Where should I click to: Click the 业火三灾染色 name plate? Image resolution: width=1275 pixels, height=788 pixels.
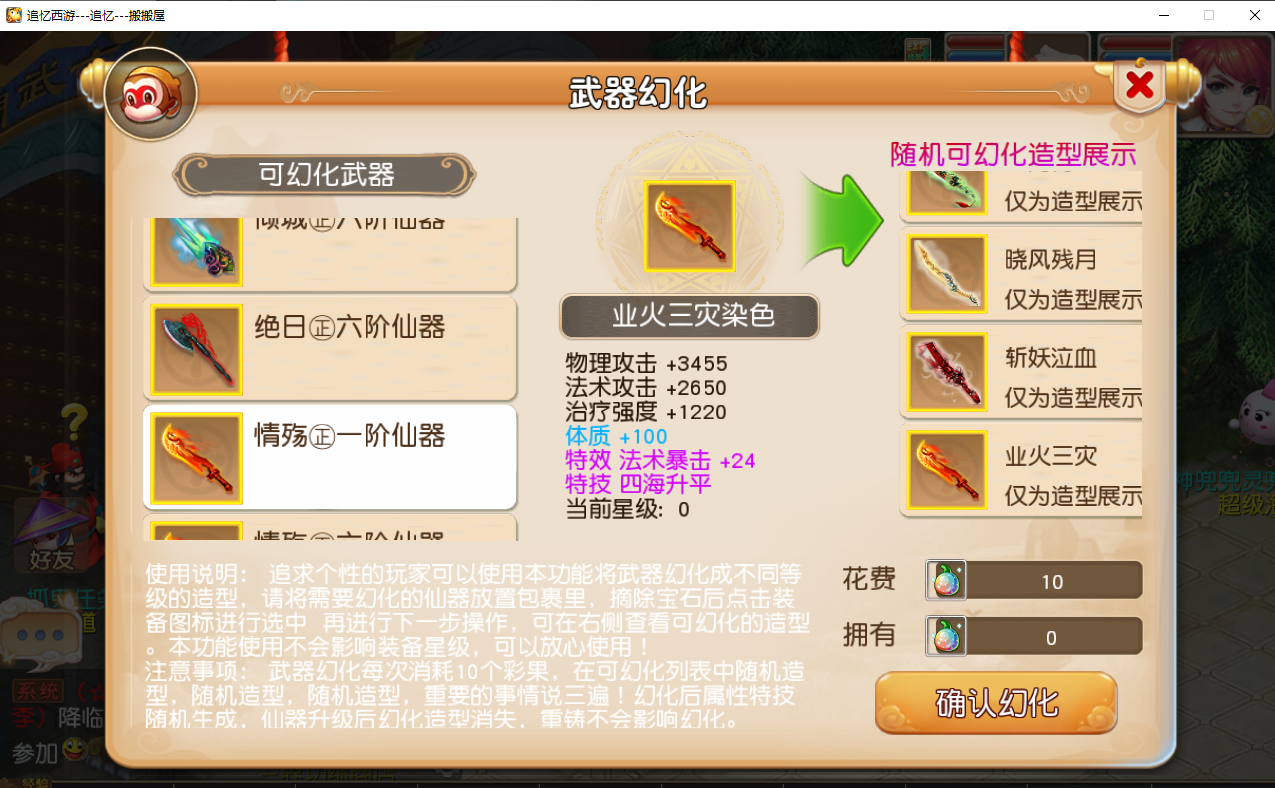(689, 317)
